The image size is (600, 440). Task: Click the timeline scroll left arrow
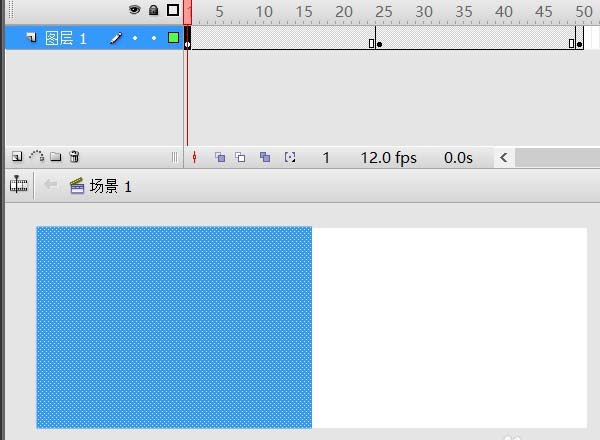tap(504, 157)
